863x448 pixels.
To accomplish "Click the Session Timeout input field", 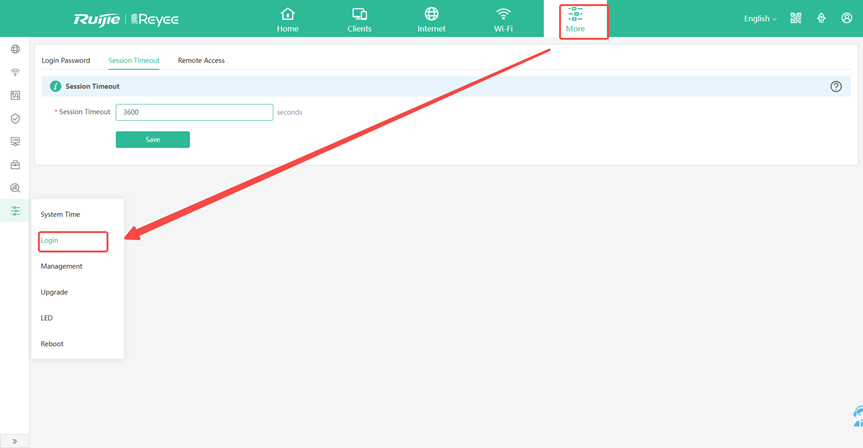I will click(194, 113).
